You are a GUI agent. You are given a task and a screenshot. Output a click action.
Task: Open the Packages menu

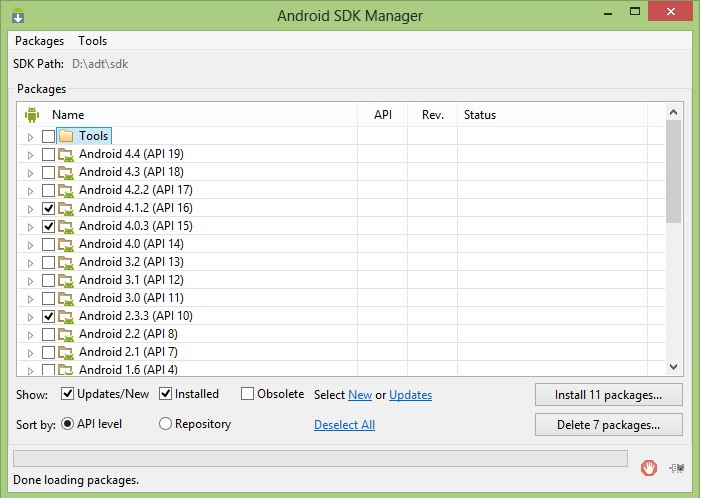click(x=39, y=41)
